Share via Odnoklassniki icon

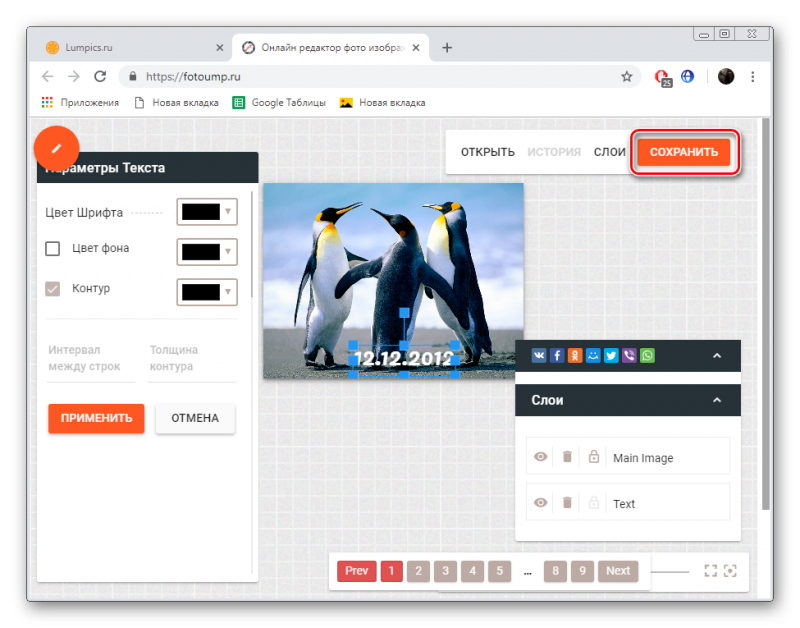click(575, 356)
